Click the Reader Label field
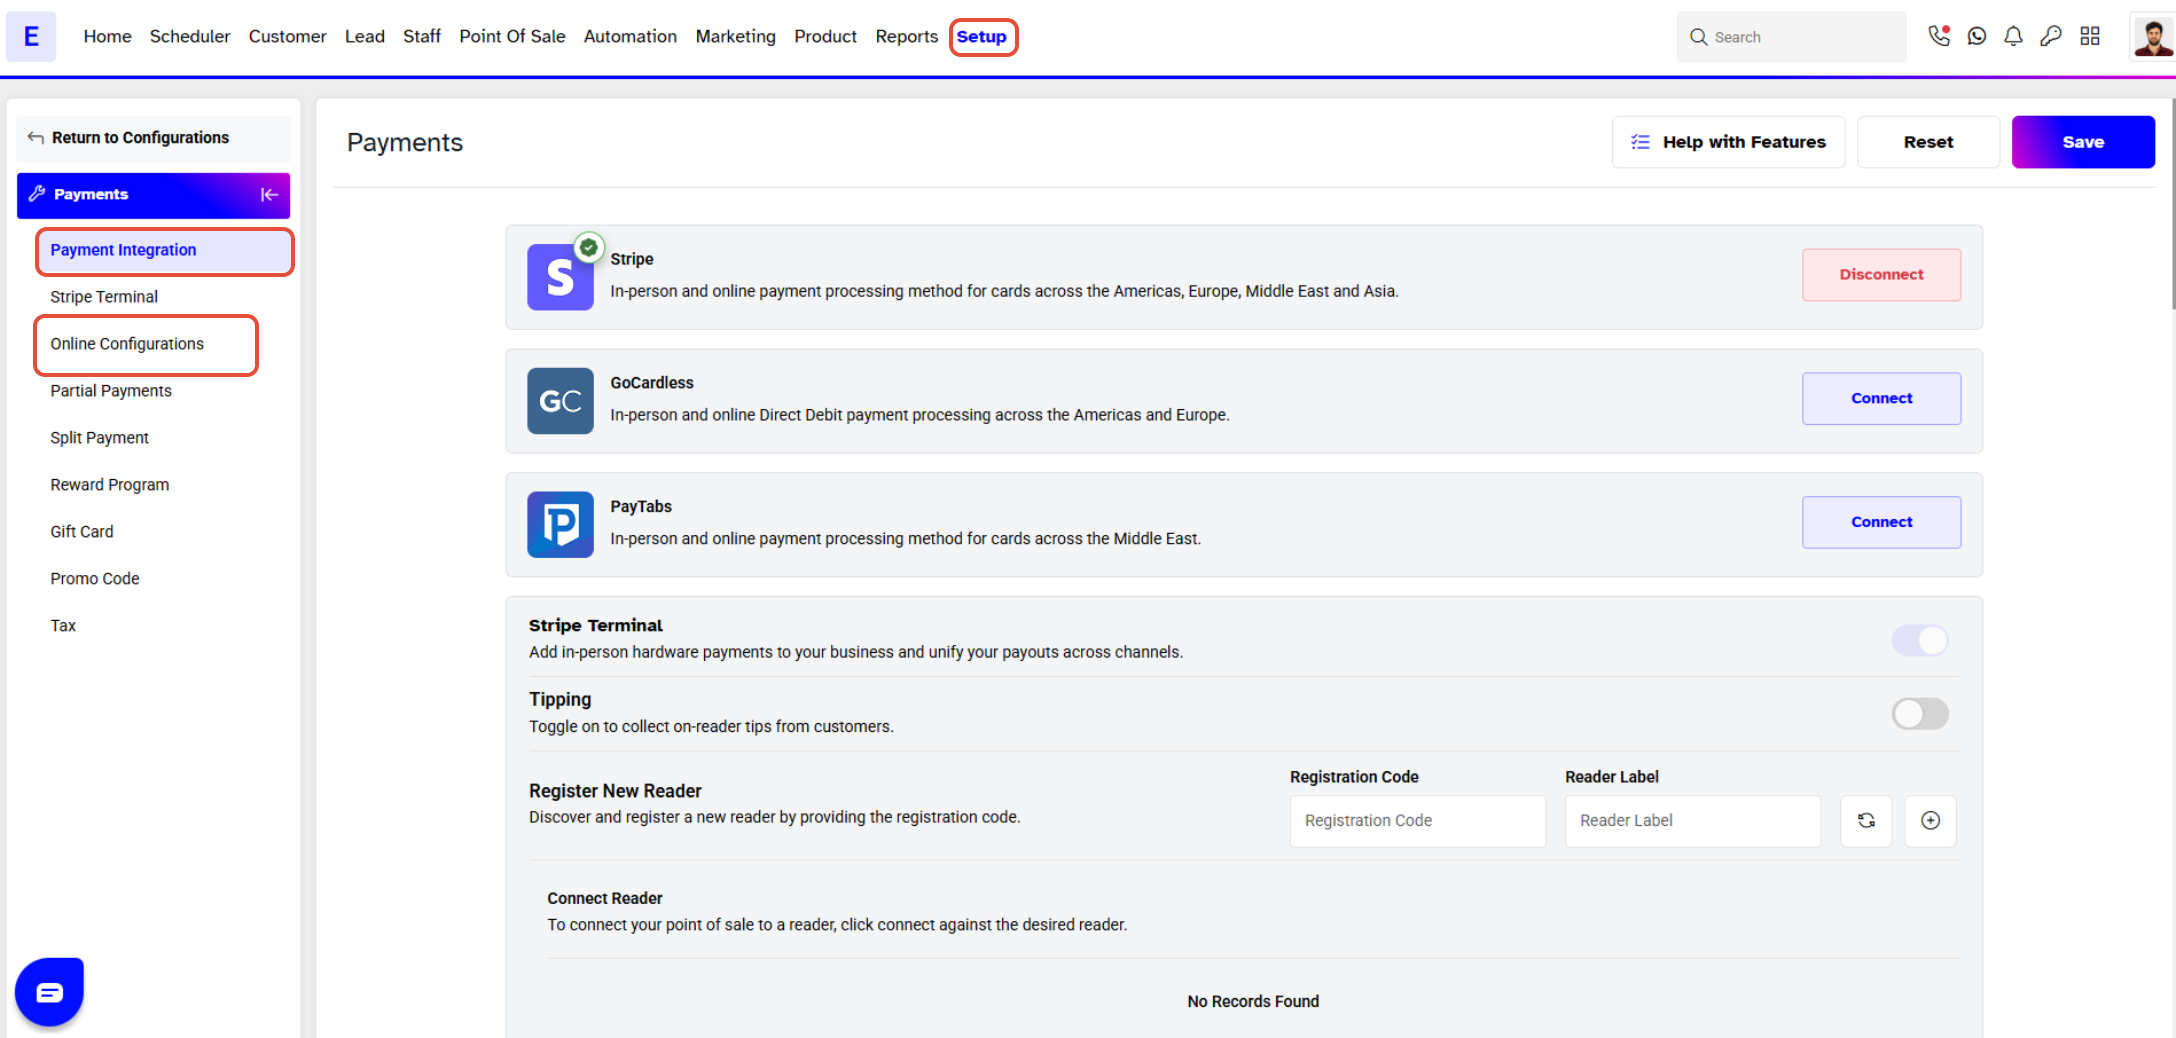 [x=1693, y=821]
